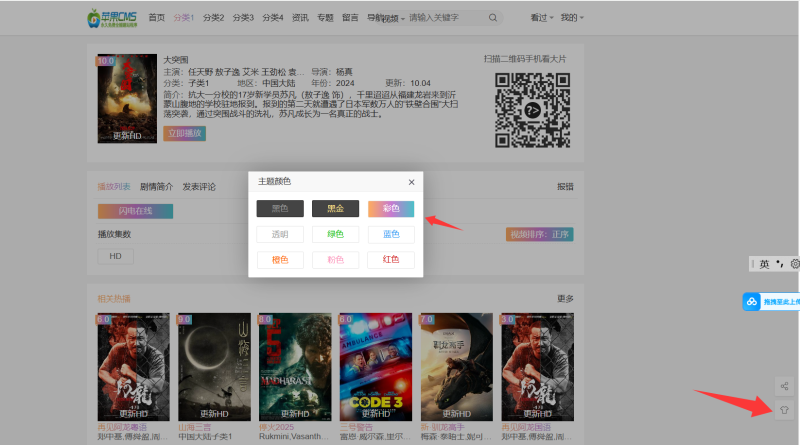The image size is (800, 445).
Task: Open 分类3 in navigation bar
Action: [243, 18]
